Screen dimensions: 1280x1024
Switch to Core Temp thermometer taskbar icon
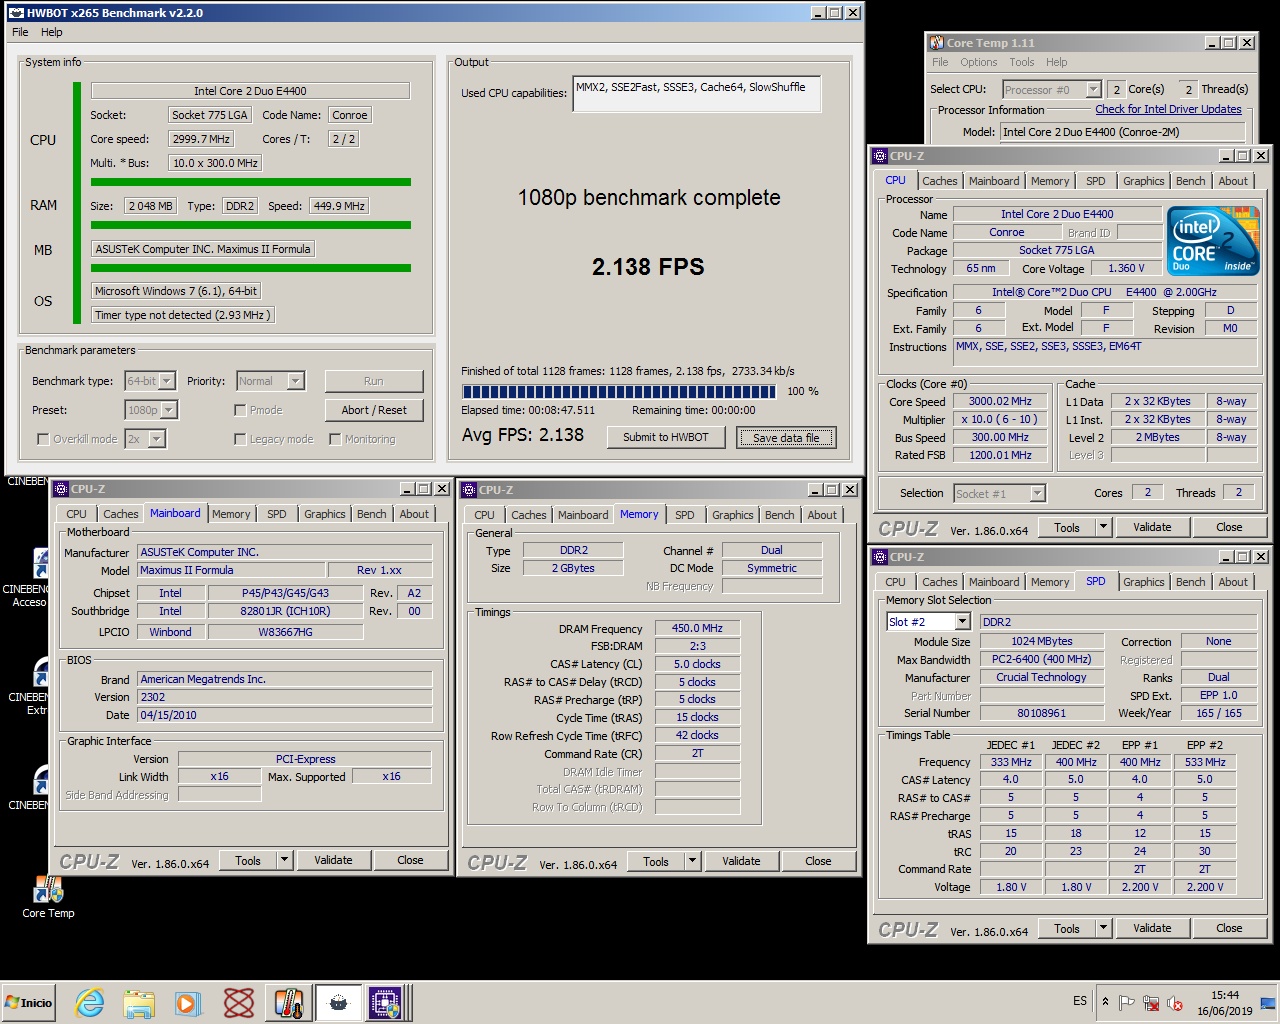(x=289, y=1002)
